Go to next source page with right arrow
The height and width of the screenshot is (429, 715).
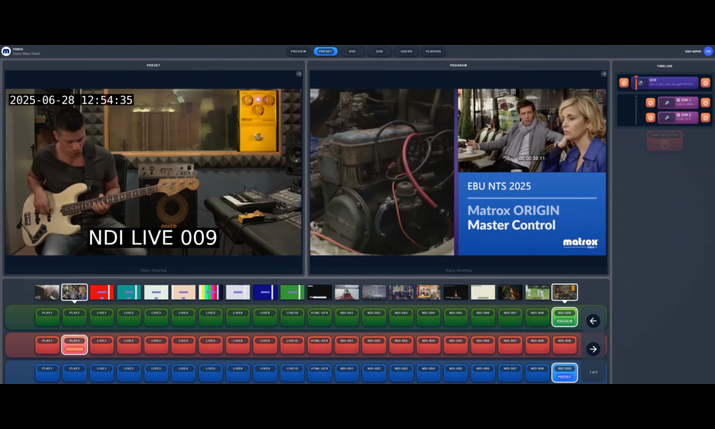593,349
